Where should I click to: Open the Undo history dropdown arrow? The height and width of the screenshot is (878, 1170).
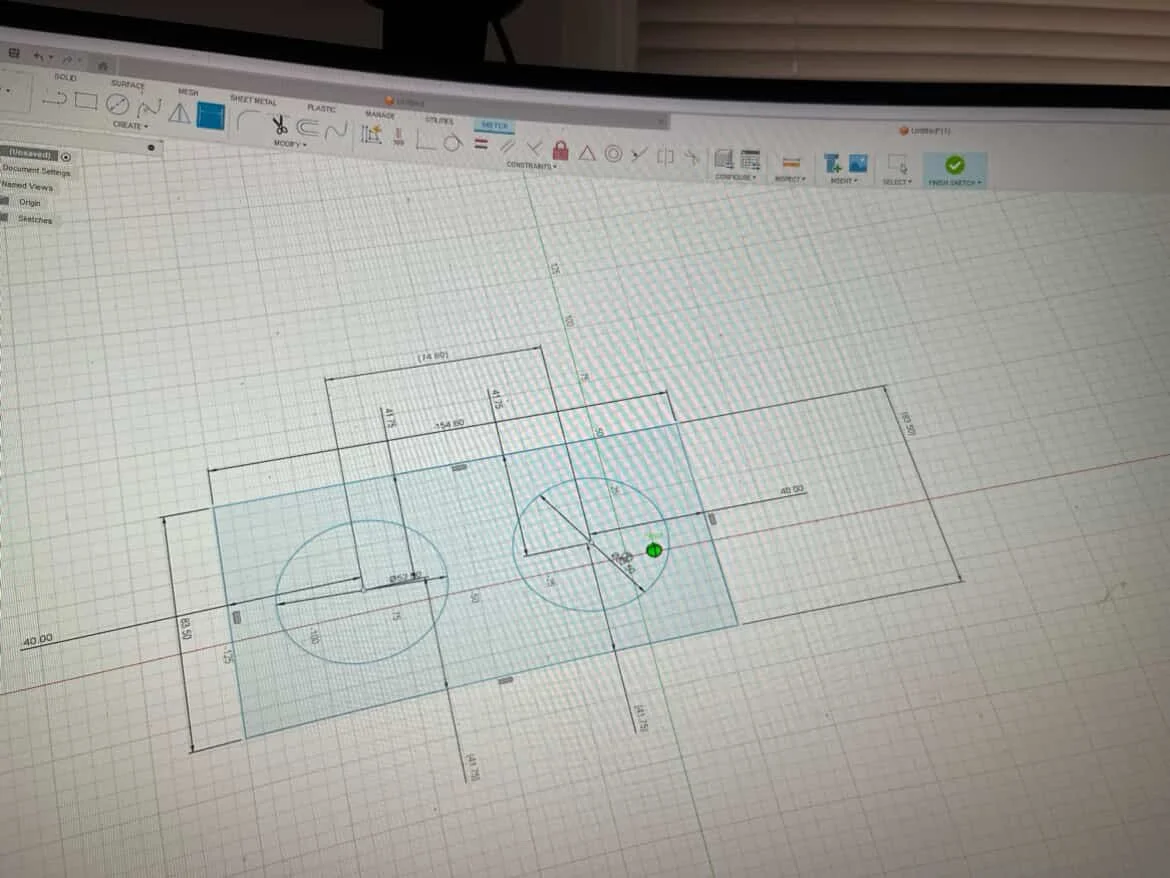click(51, 57)
